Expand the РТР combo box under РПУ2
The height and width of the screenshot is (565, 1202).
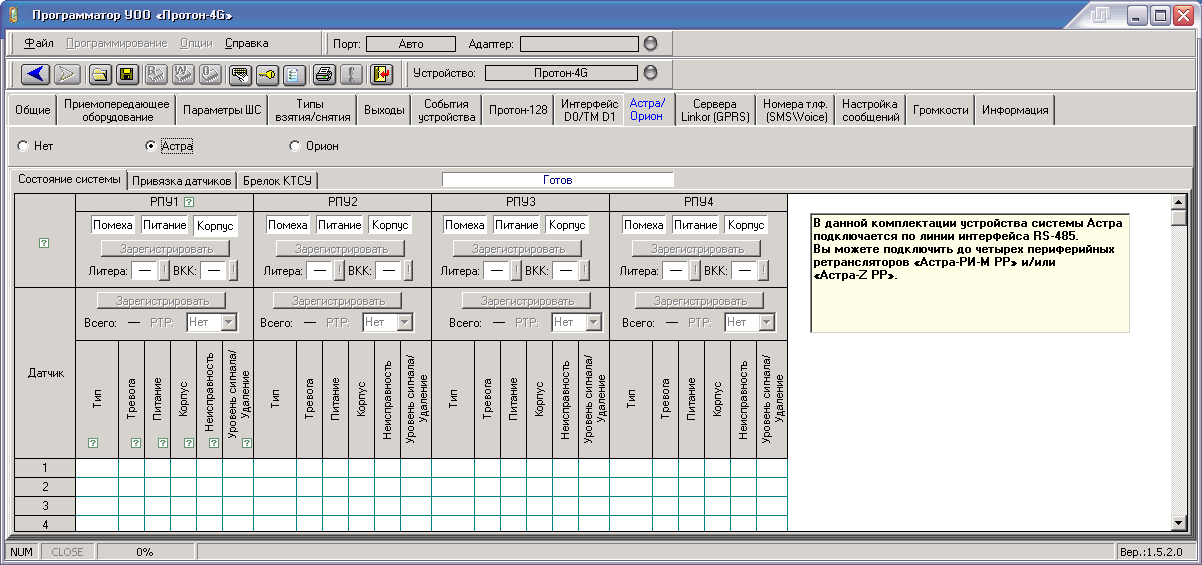[x=404, y=322]
